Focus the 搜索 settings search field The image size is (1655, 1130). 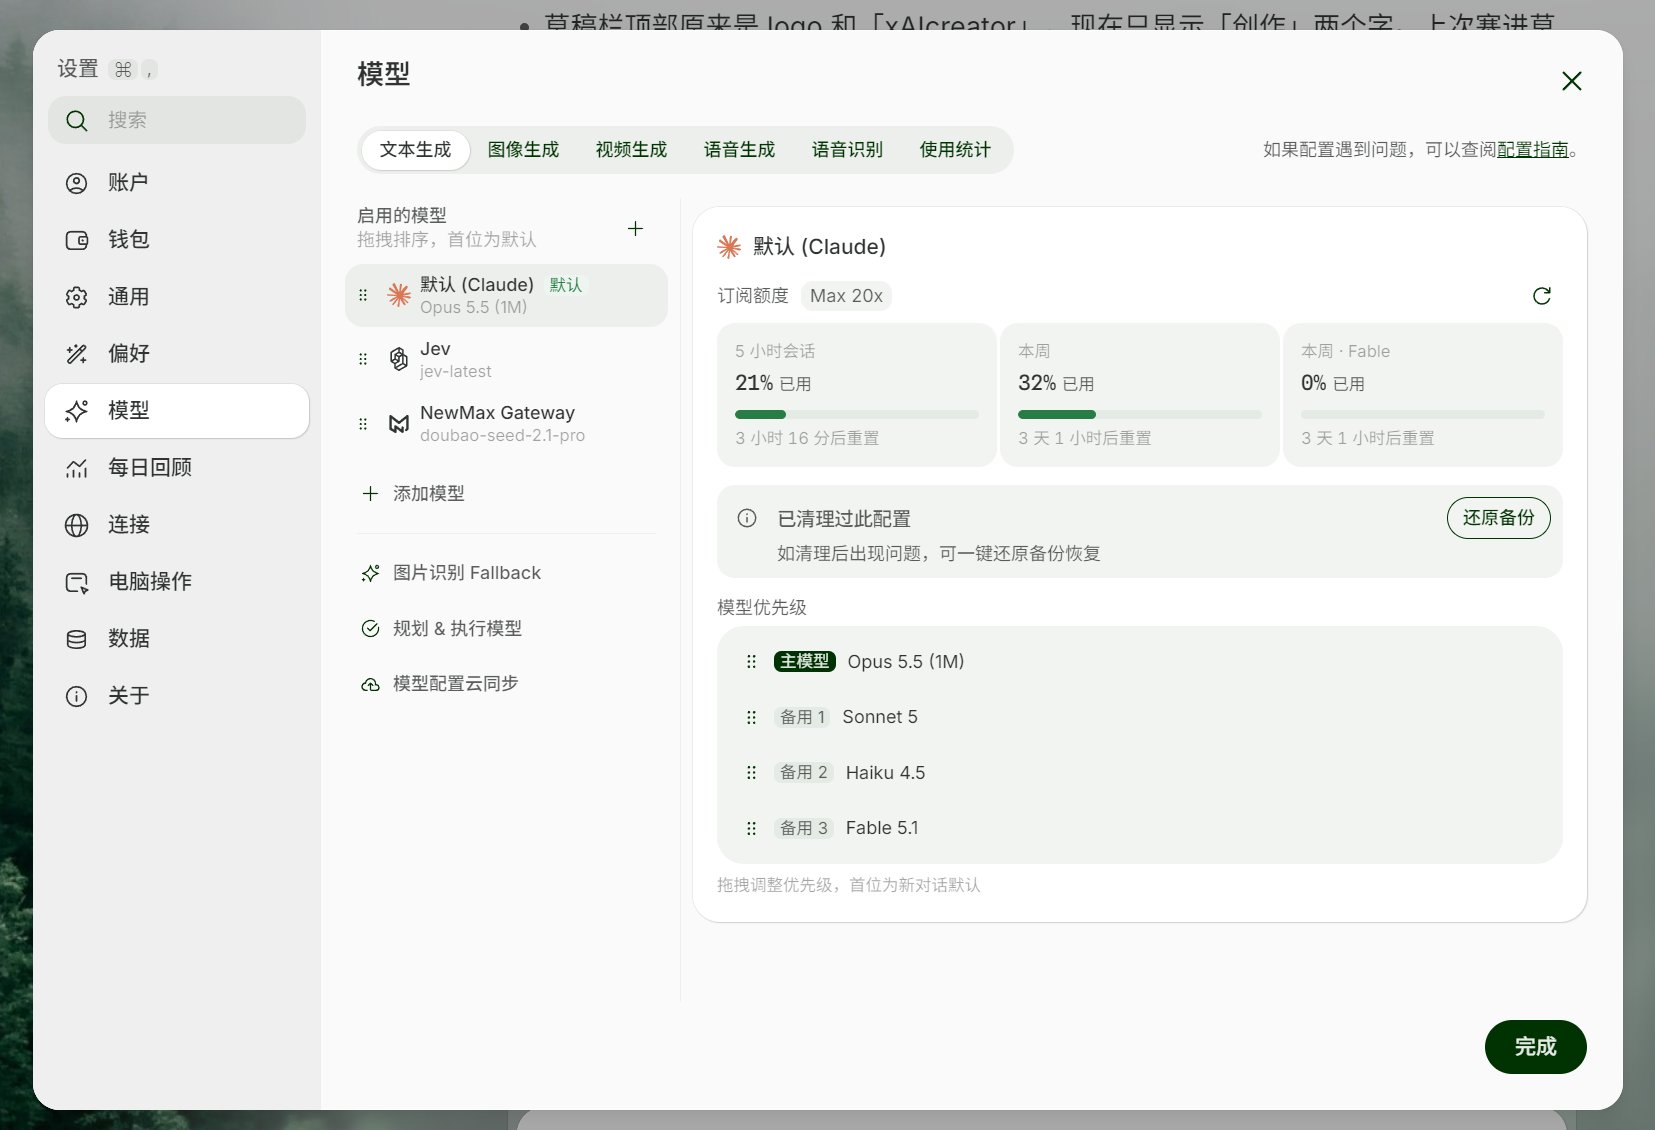pyautogui.click(x=177, y=121)
